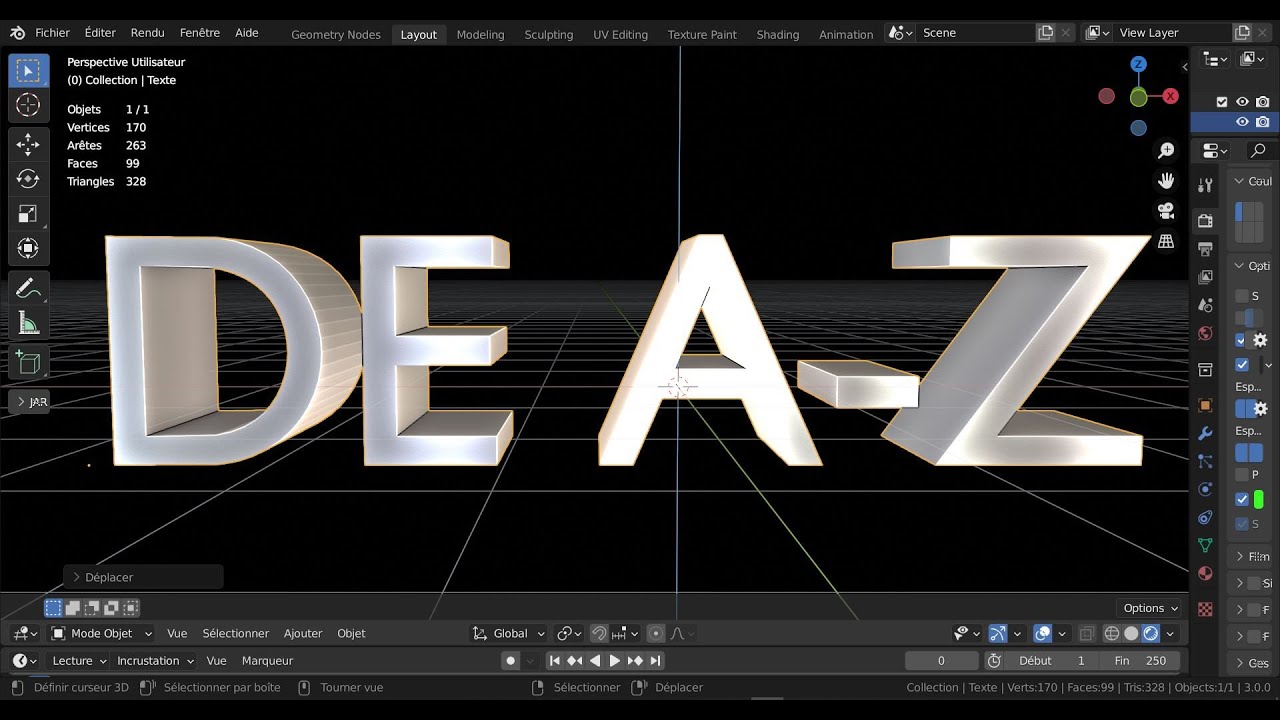Screen dimensions: 1280x720
Task: Click the Fin 250 end frame field
Action: click(x=1141, y=660)
